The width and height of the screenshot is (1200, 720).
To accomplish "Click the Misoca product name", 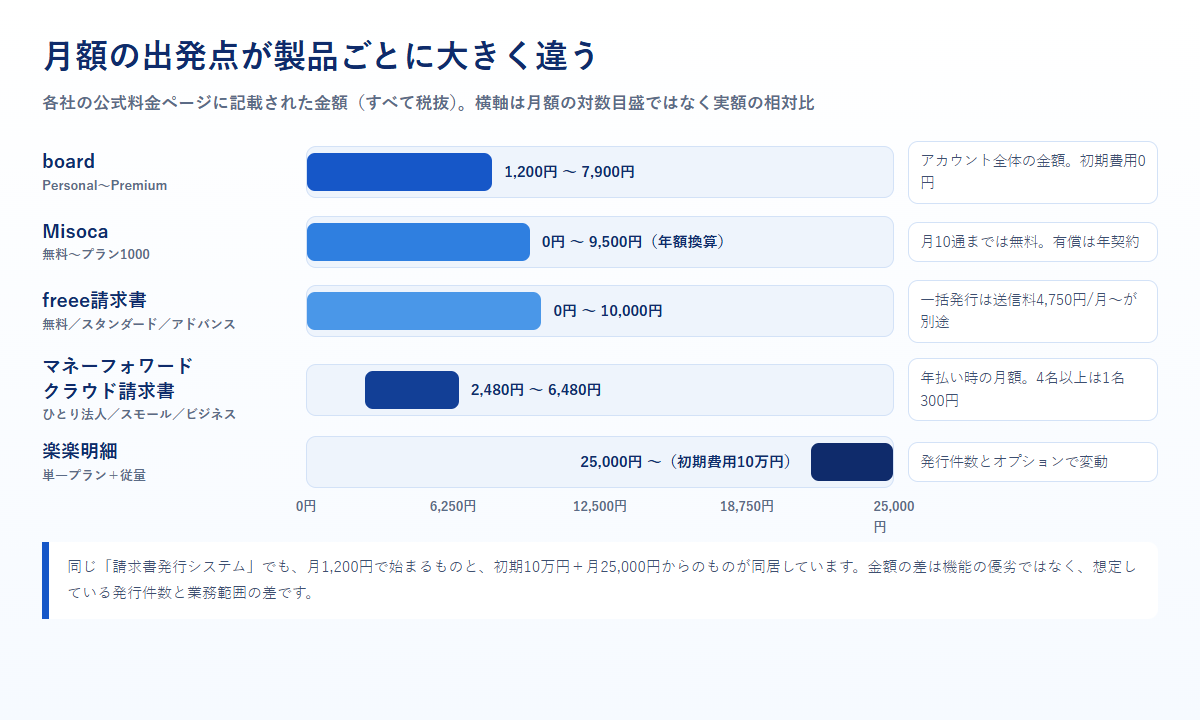I will 75,231.
